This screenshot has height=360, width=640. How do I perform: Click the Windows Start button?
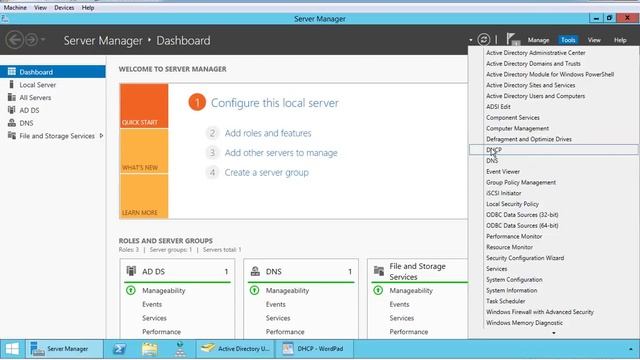point(12,349)
